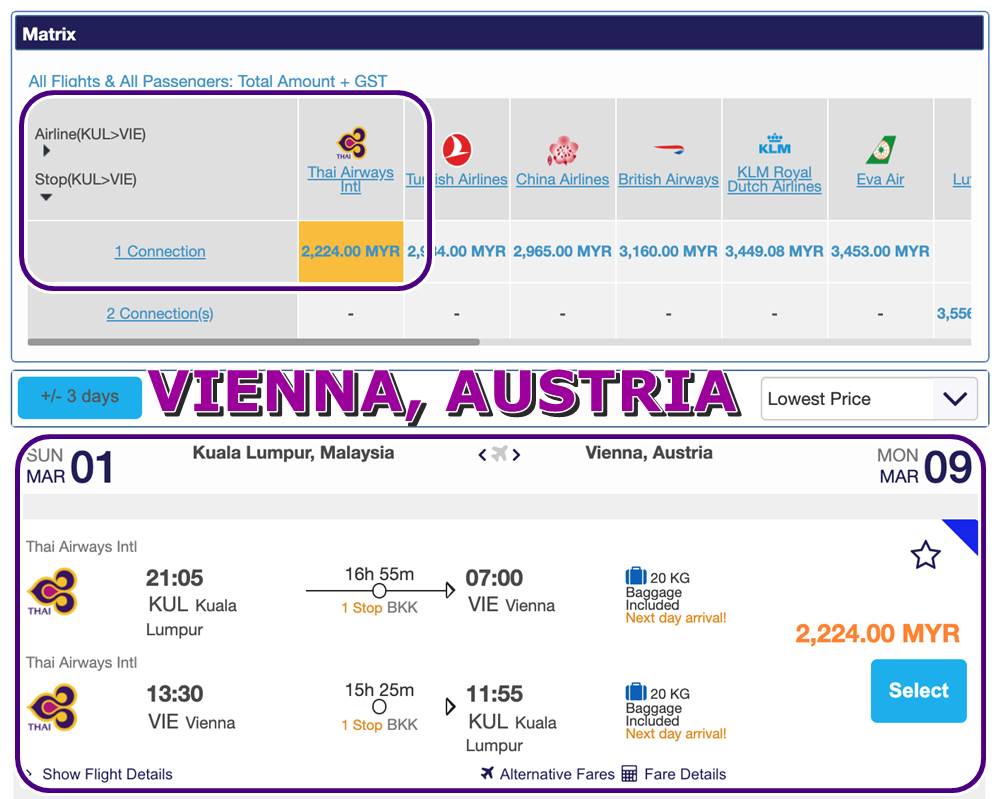This screenshot has height=799, width=1000.
Task: Click the 11:55 arrival time
Action: [x=494, y=693]
